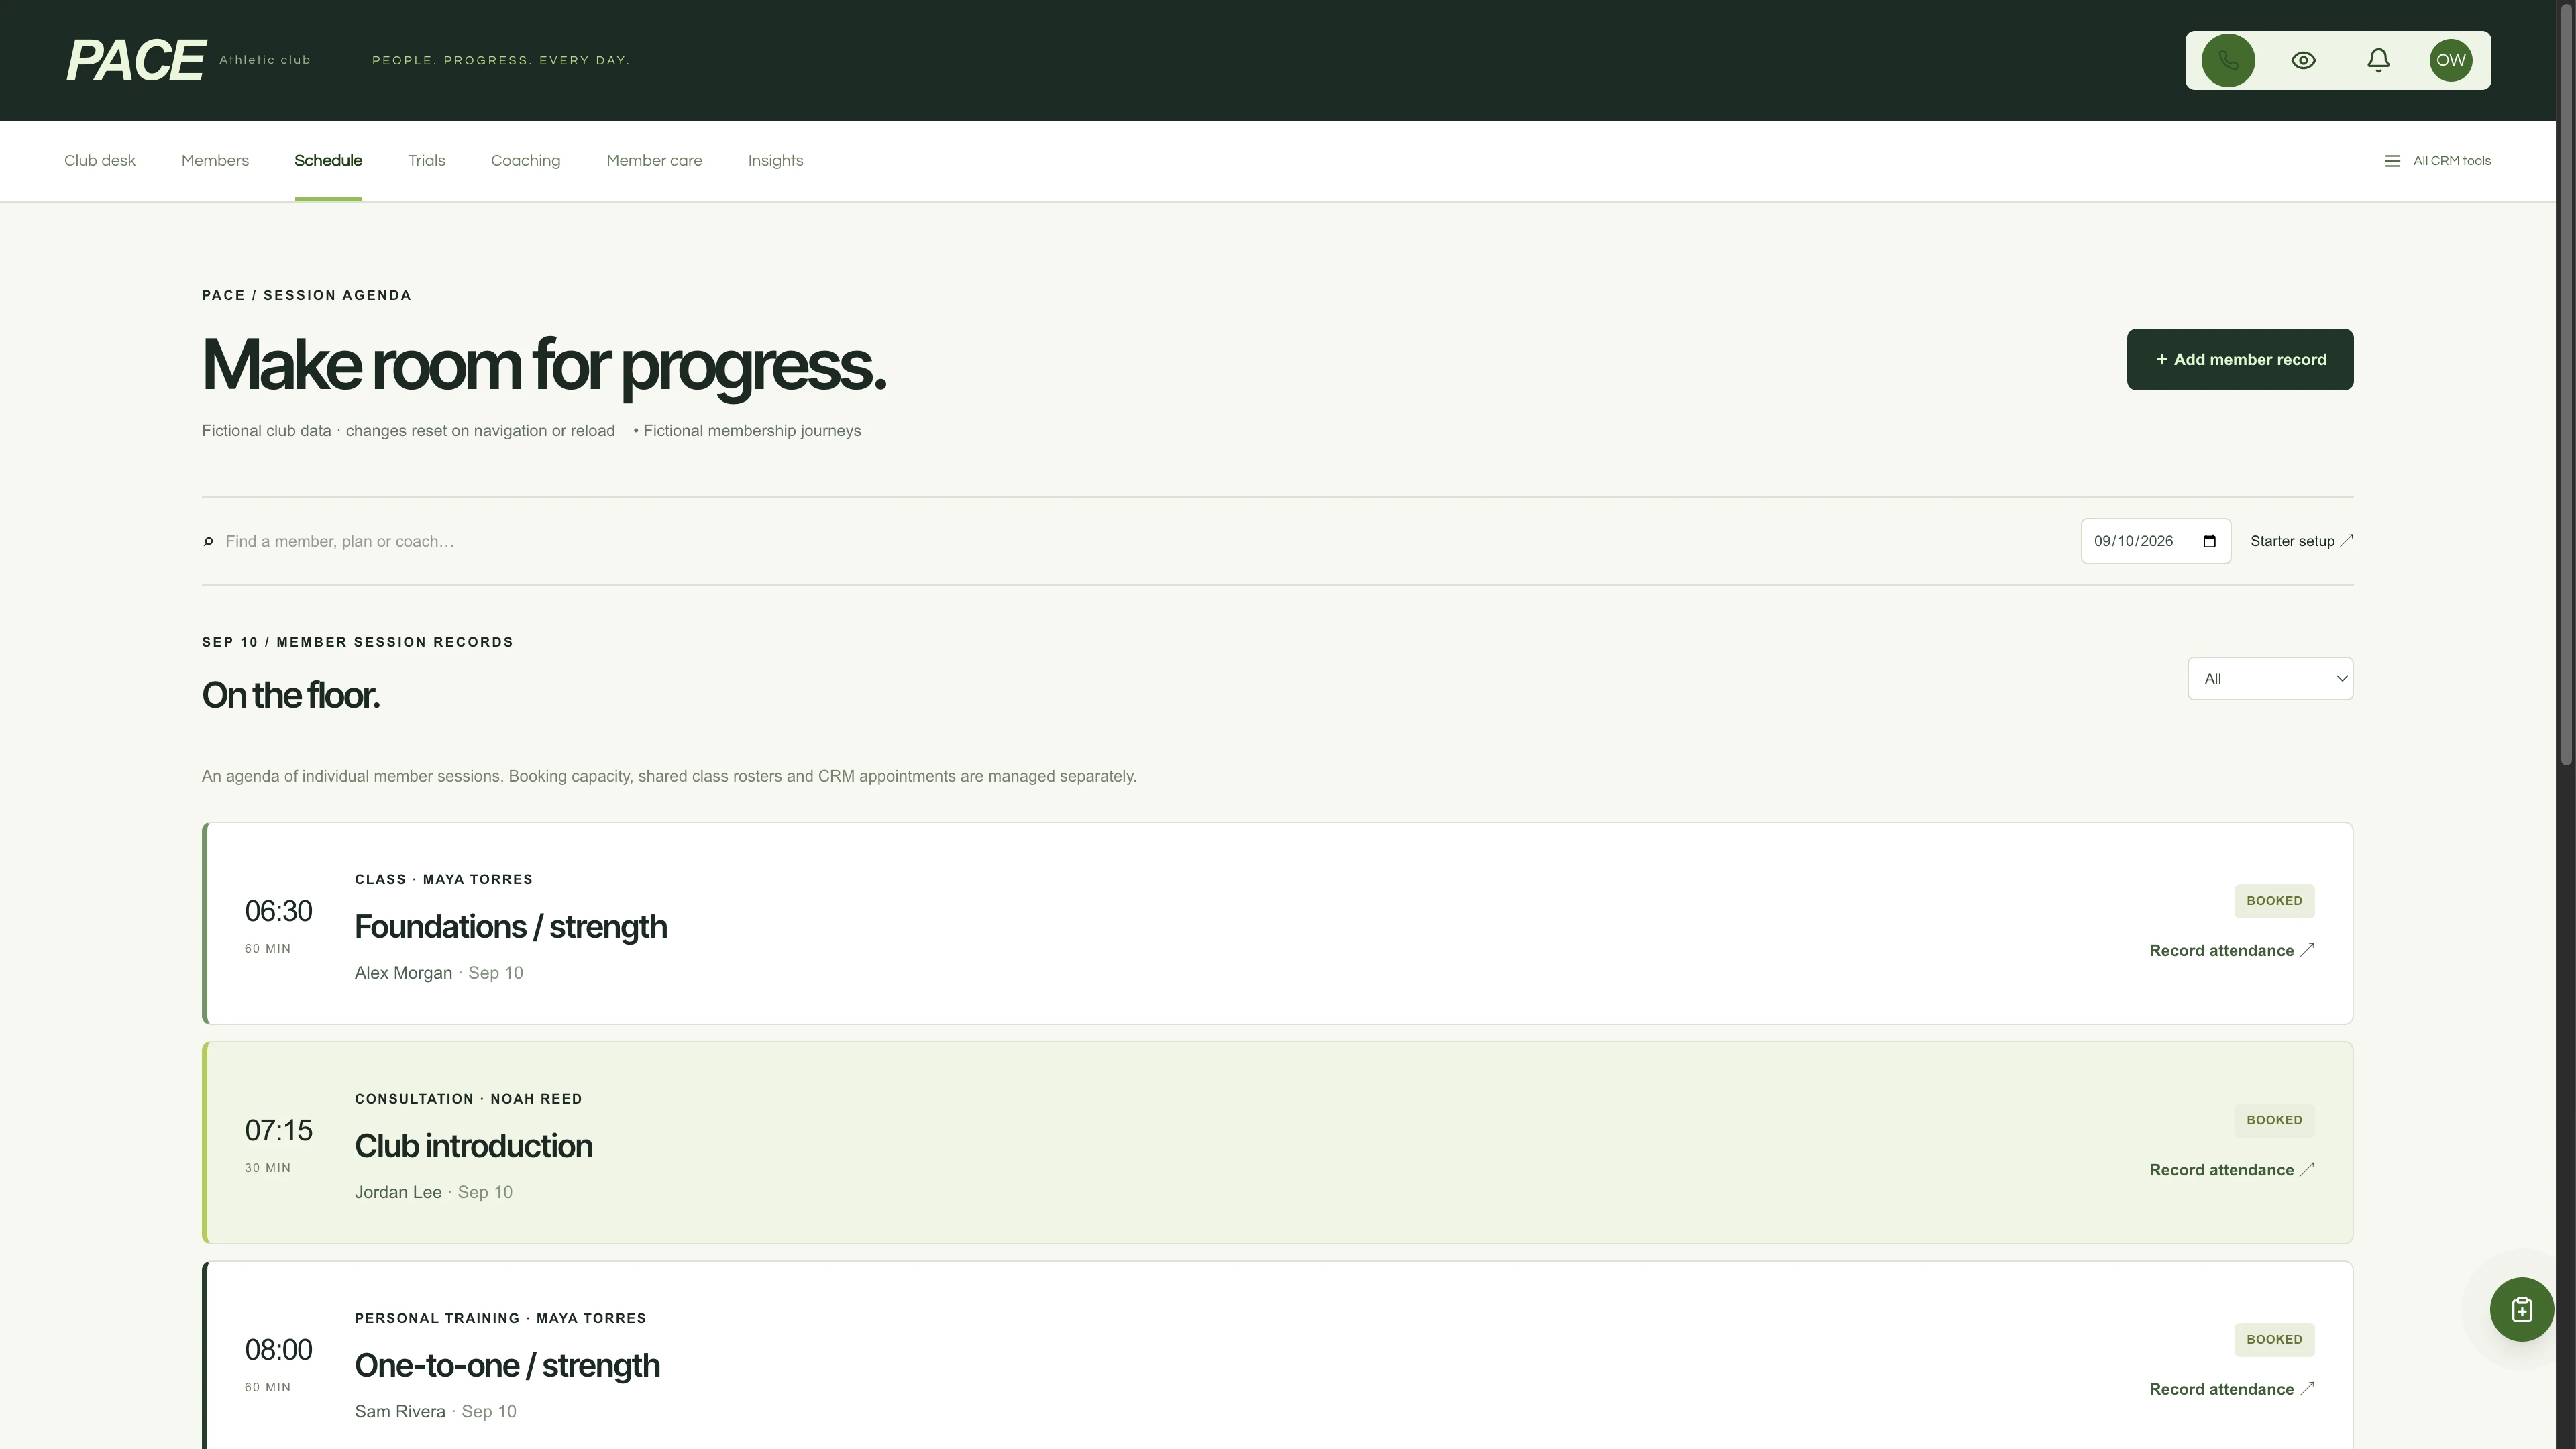Click the green phone call icon
The height and width of the screenshot is (1449, 2576).
coord(2228,60)
